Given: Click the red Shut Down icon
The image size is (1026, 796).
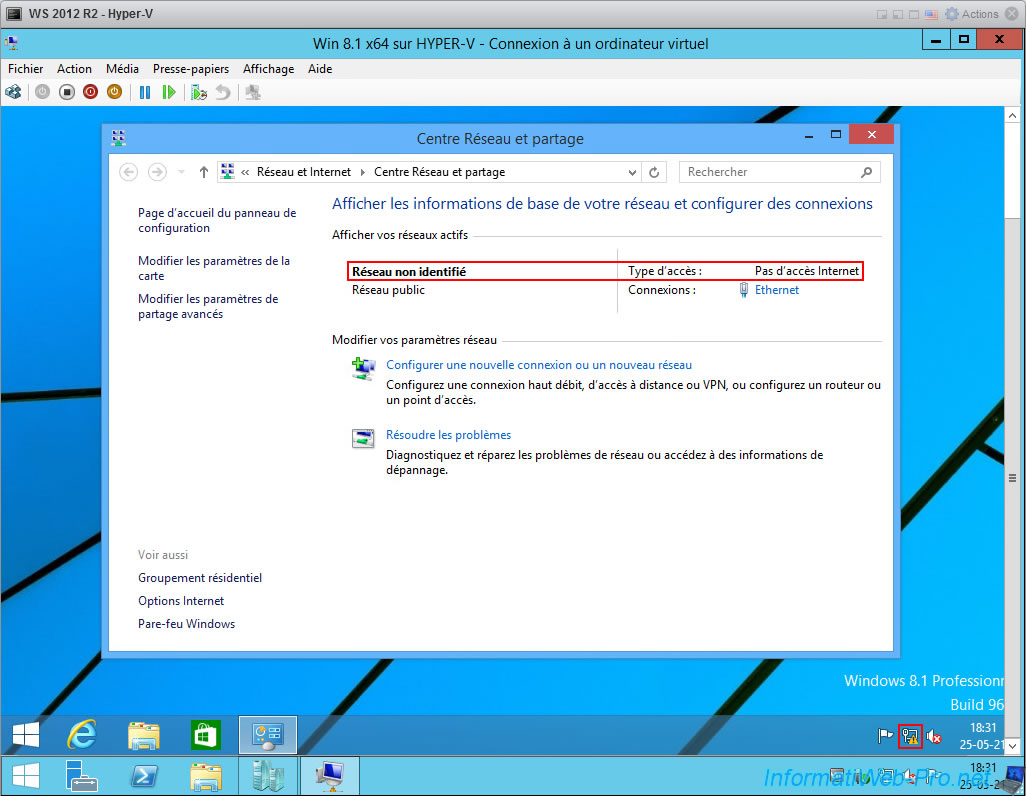Looking at the screenshot, I should coord(90,92).
